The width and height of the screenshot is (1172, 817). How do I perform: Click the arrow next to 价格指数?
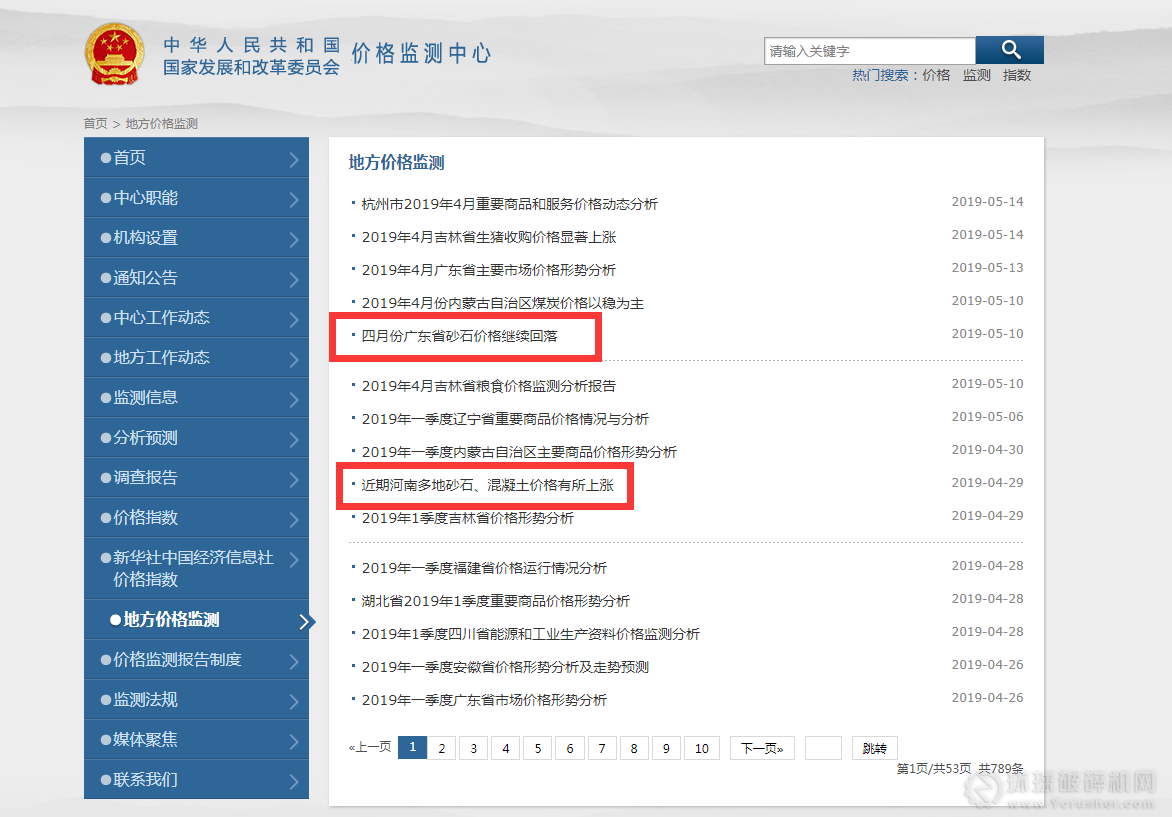(293, 519)
